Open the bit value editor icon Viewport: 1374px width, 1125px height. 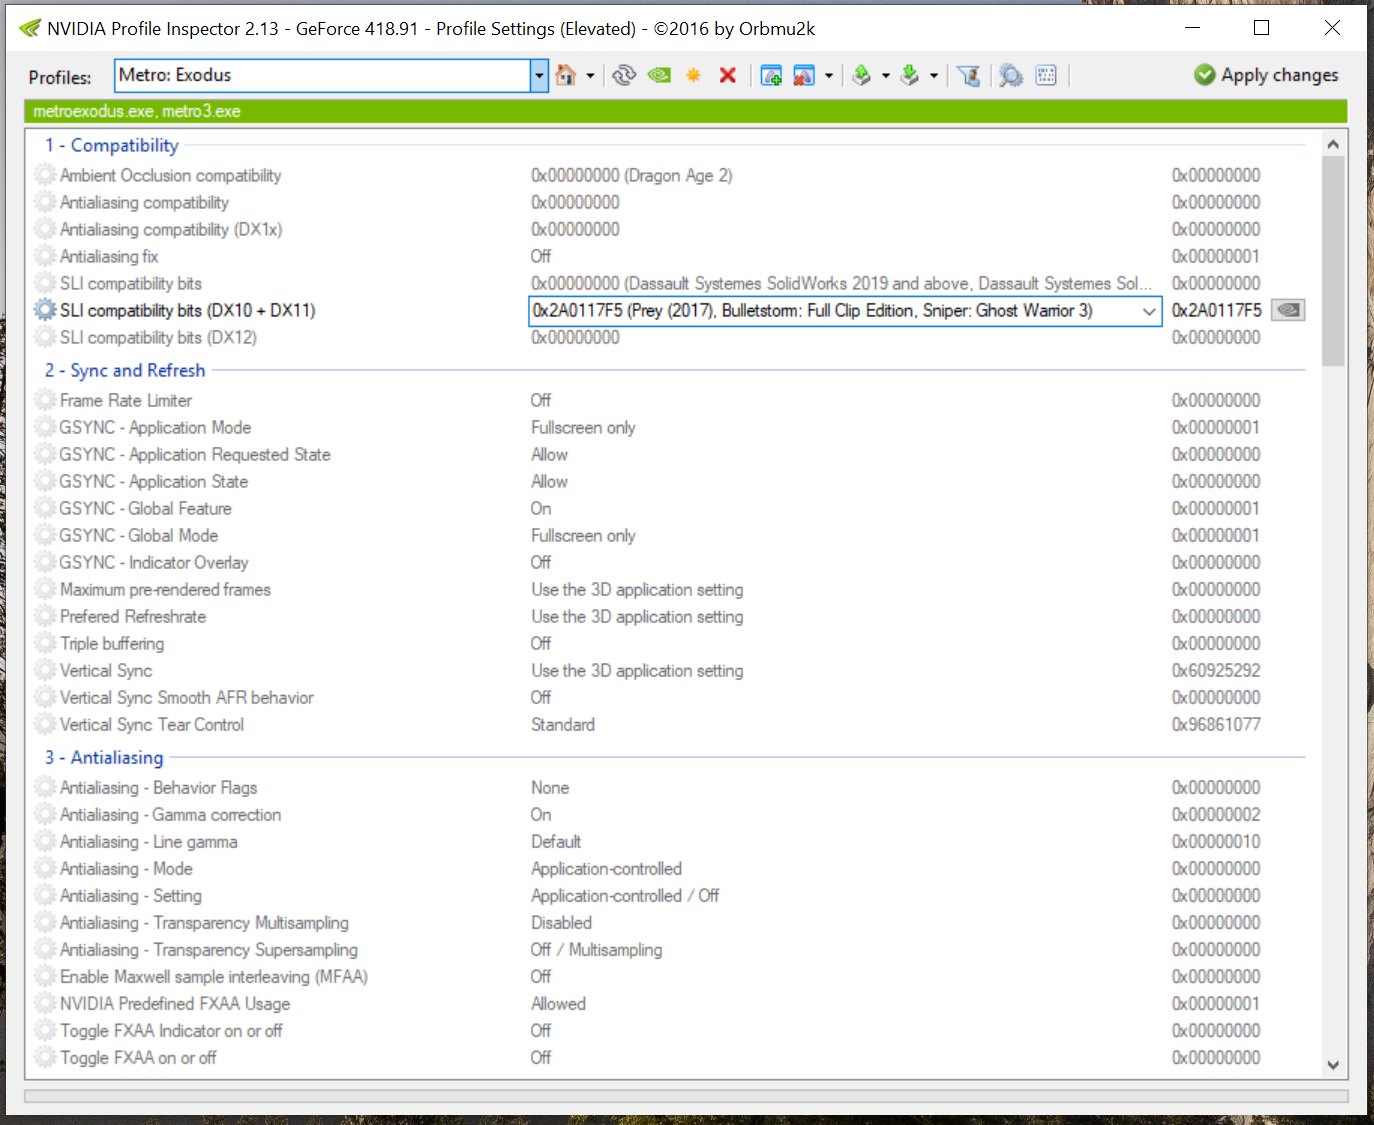[x=1046, y=75]
